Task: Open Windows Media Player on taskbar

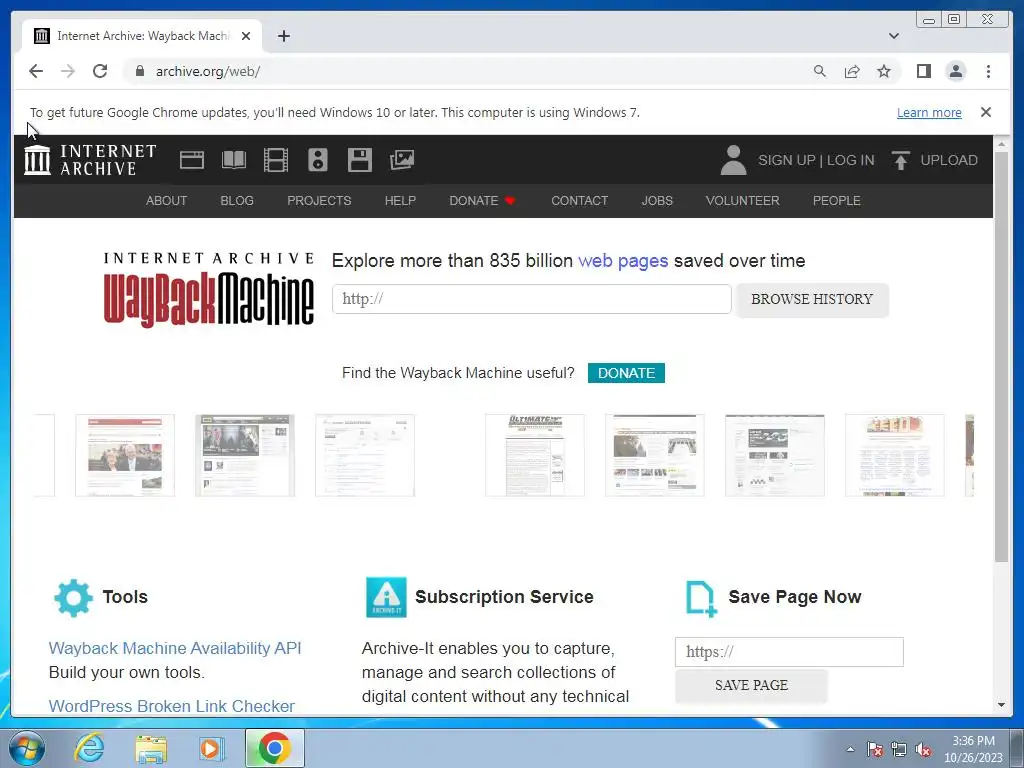Action: point(210,748)
